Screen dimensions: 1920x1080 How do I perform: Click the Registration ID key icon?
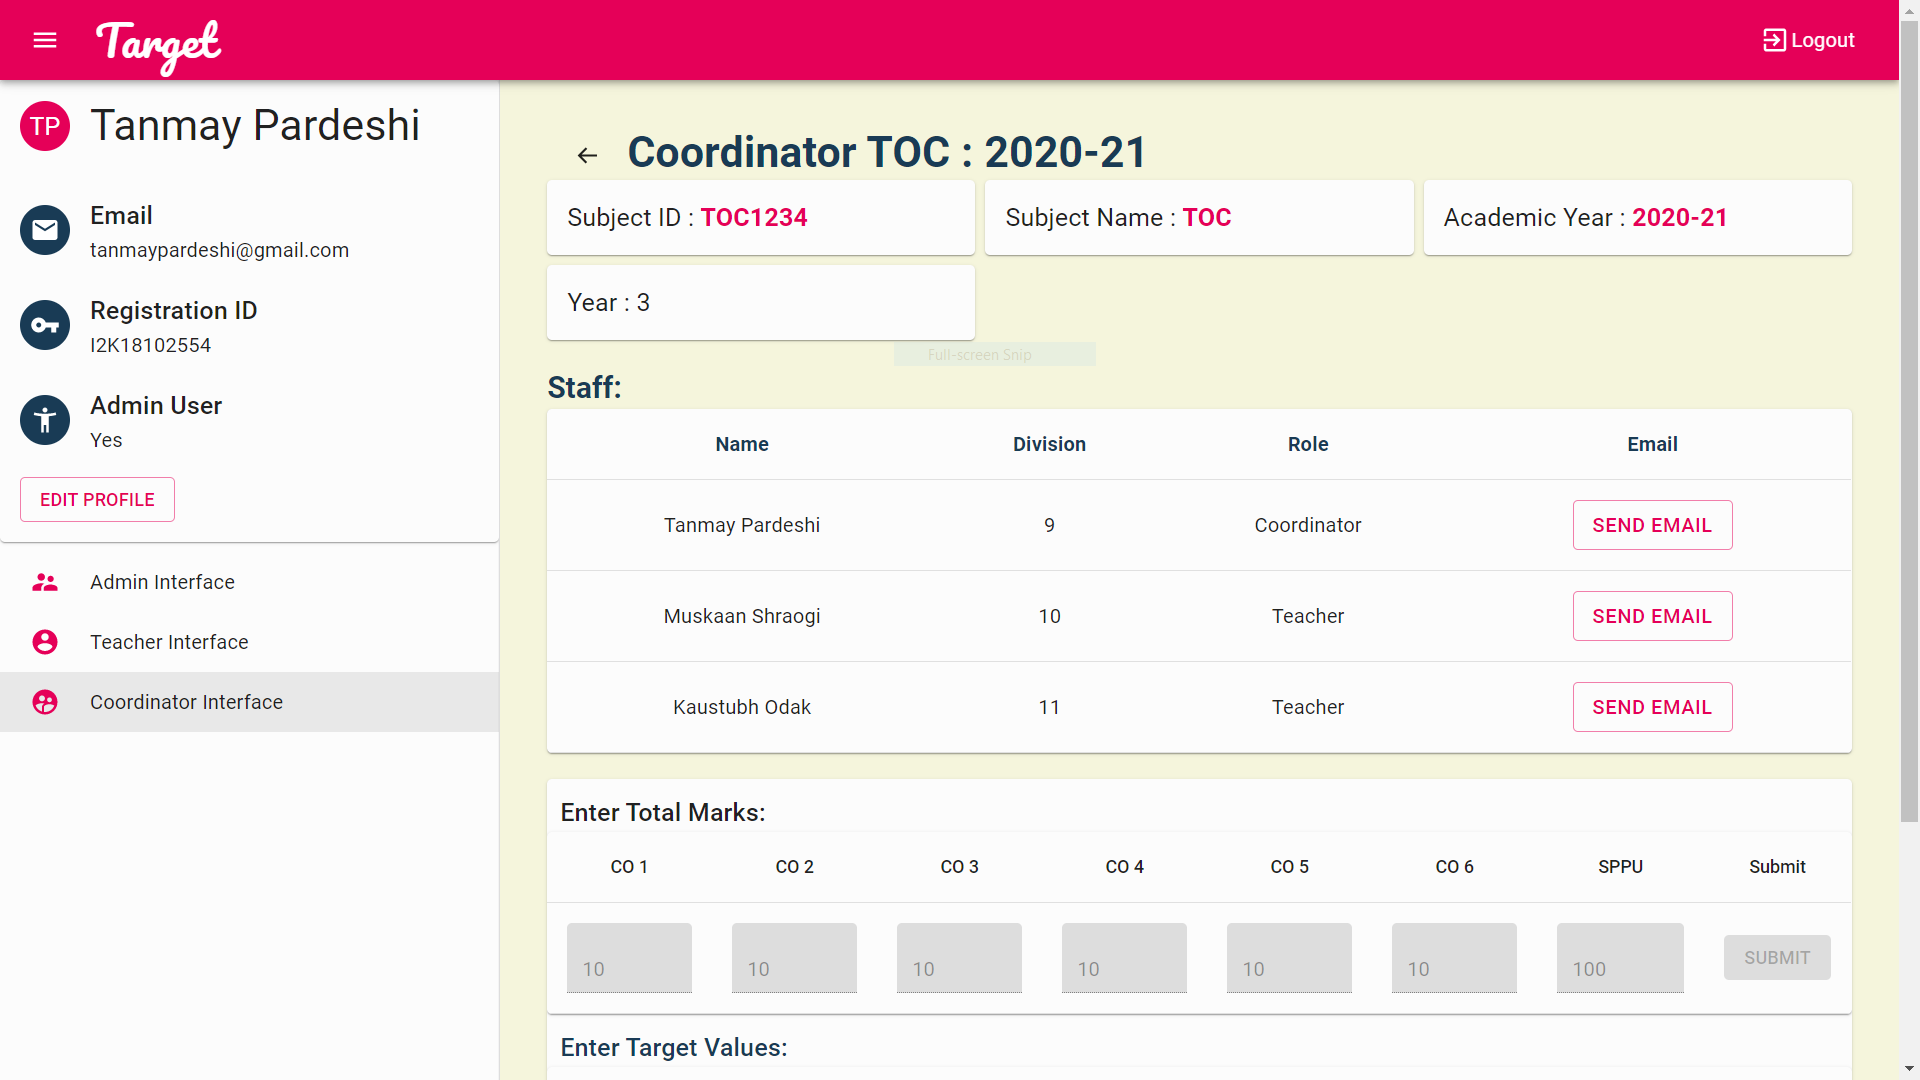(45, 325)
